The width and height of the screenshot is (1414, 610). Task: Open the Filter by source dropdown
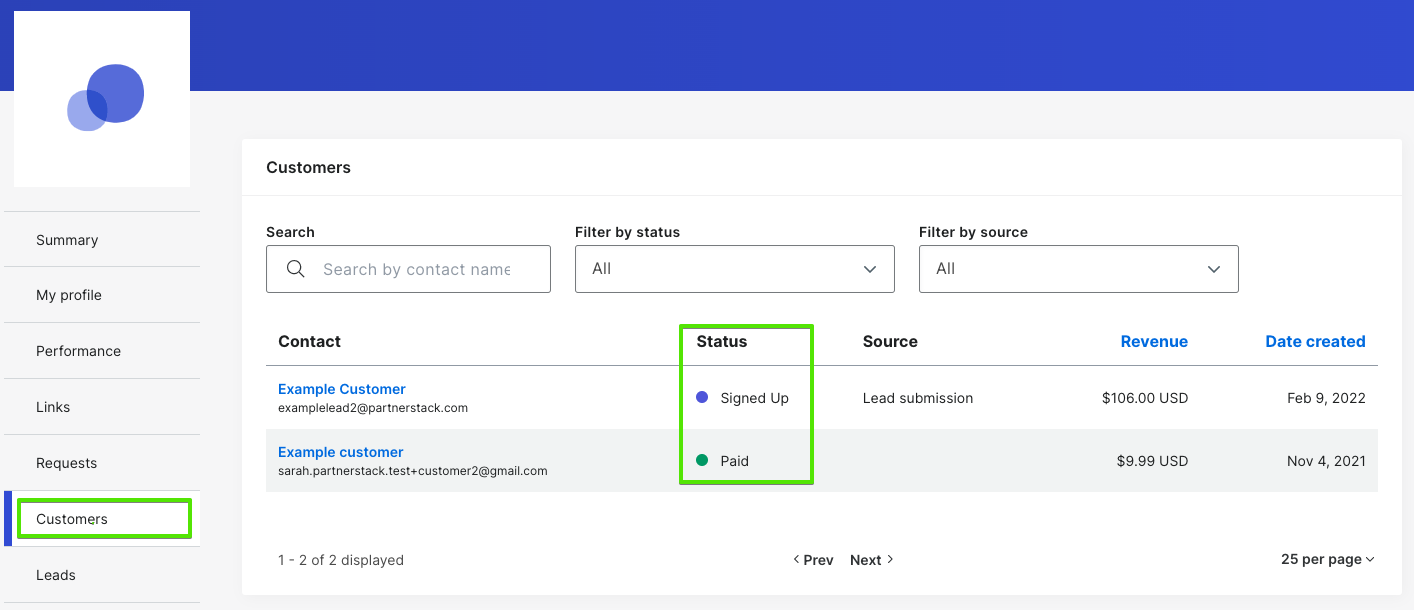[1079, 269]
